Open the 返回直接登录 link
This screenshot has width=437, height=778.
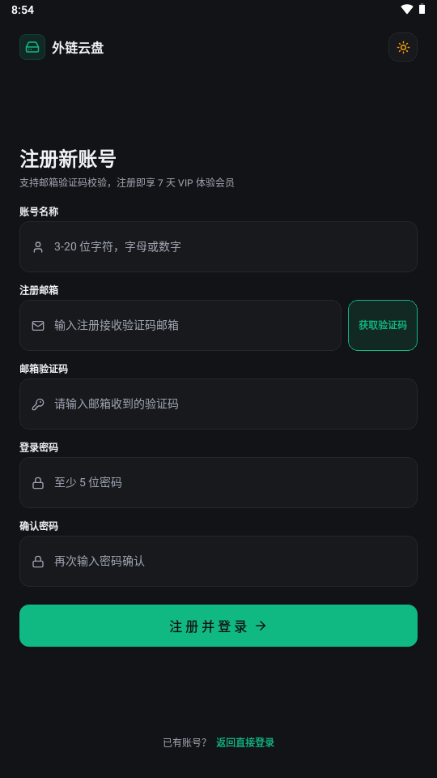(245, 743)
